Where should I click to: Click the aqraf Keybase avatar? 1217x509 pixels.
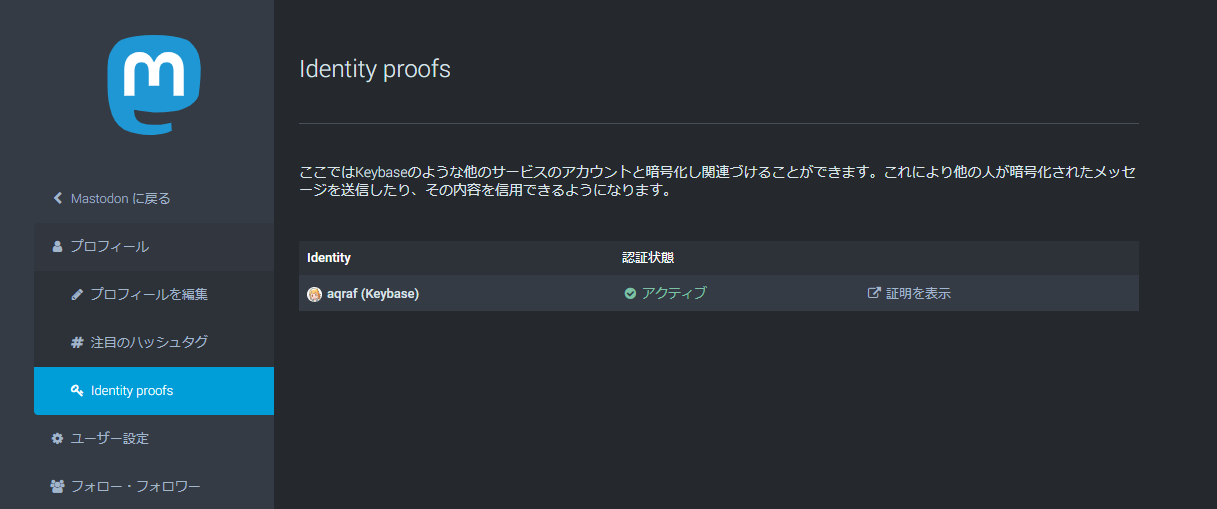pyautogui.click(x=314, y=294)
